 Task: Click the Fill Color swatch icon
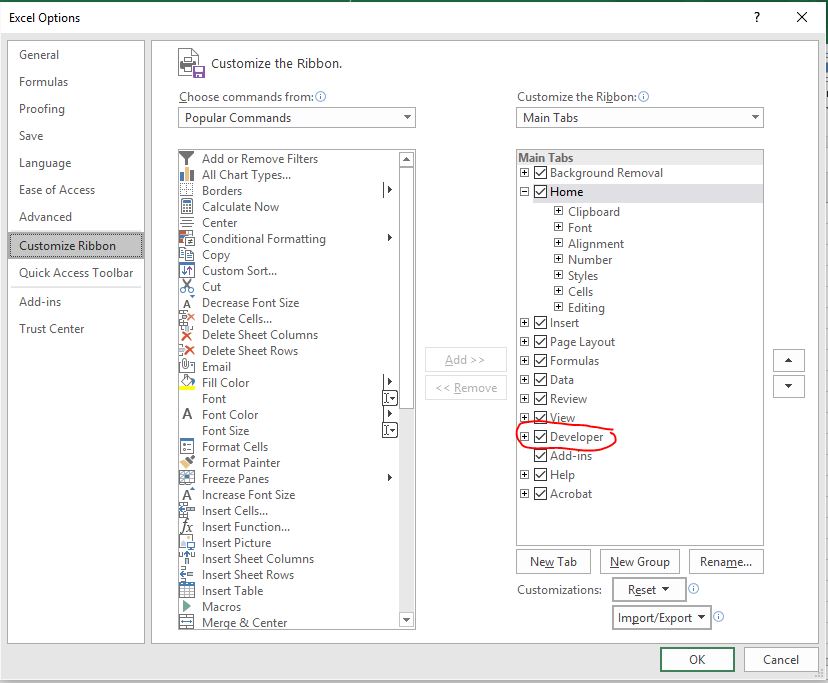pyautogui.click(x=188, y=382)
